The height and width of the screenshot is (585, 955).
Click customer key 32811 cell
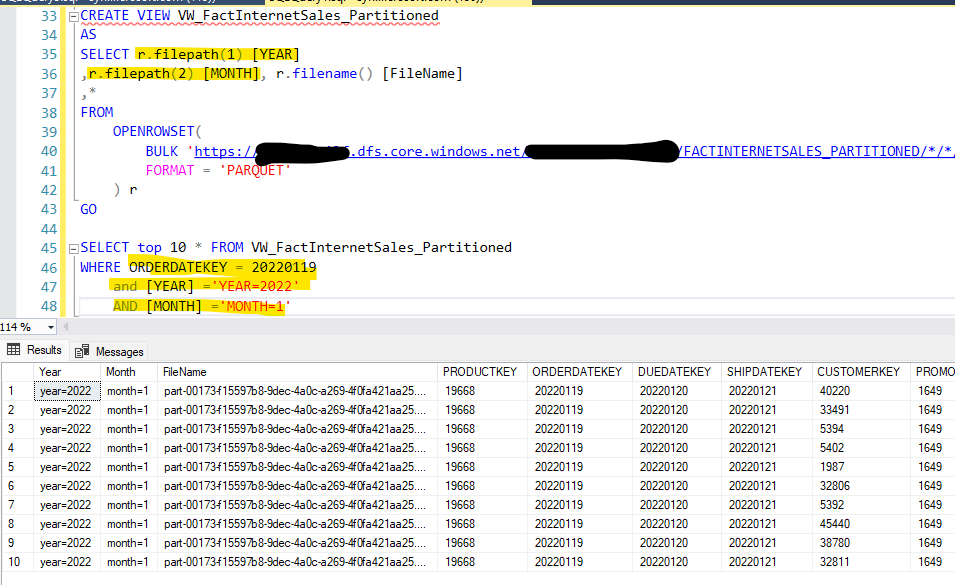point(861,562)
